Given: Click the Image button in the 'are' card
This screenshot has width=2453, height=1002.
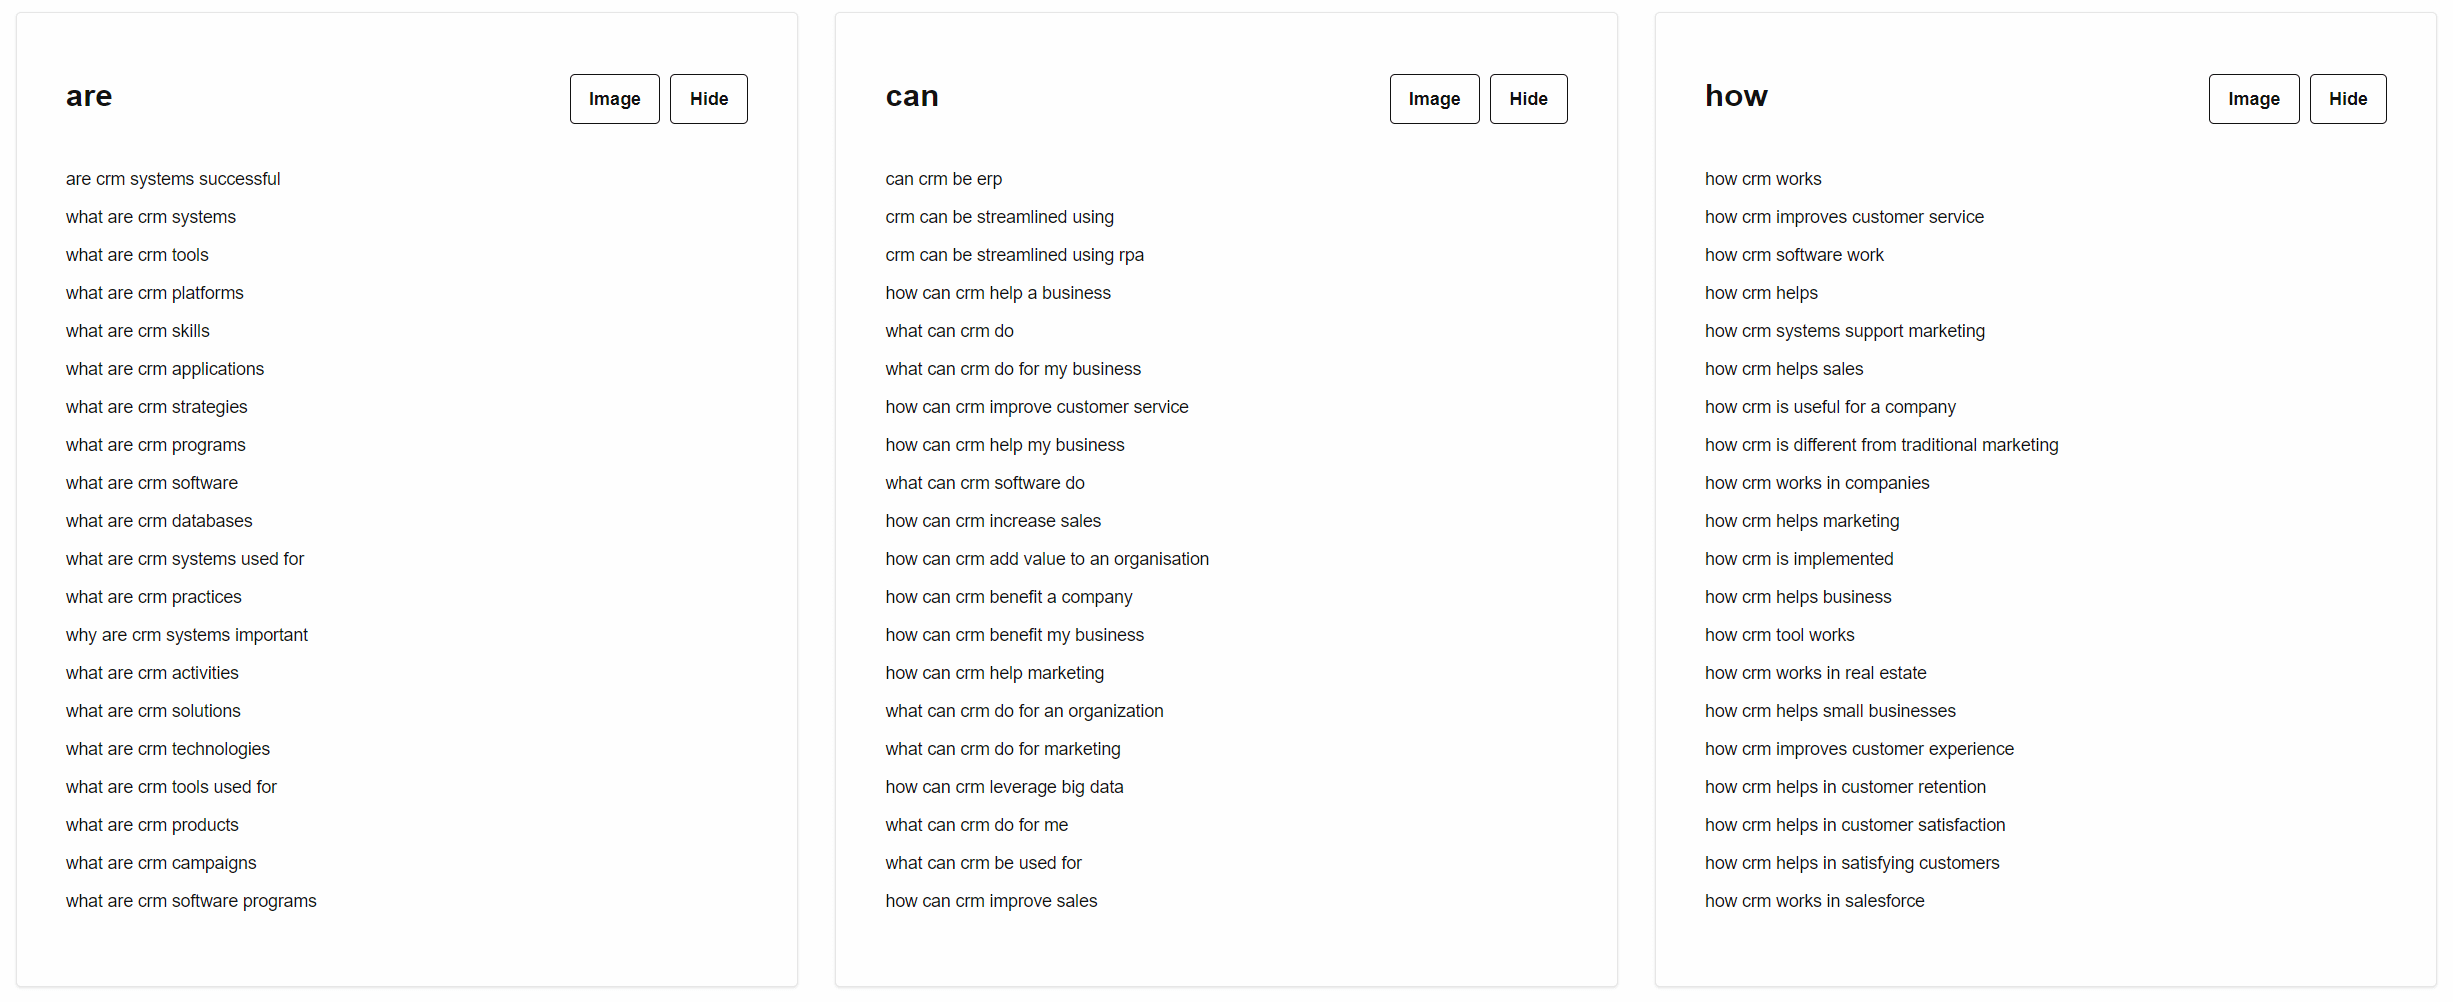Looking at the screenshot, I should point(614,99).
